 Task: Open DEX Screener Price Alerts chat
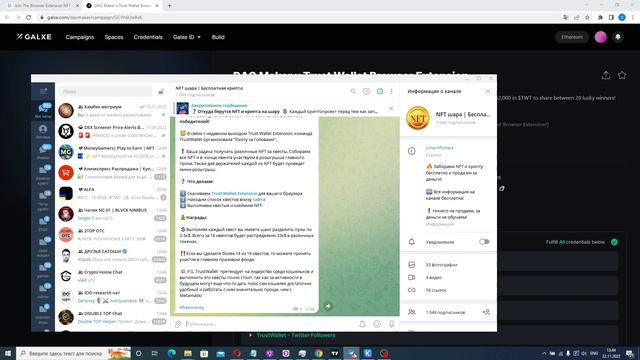tap(112, 131)
